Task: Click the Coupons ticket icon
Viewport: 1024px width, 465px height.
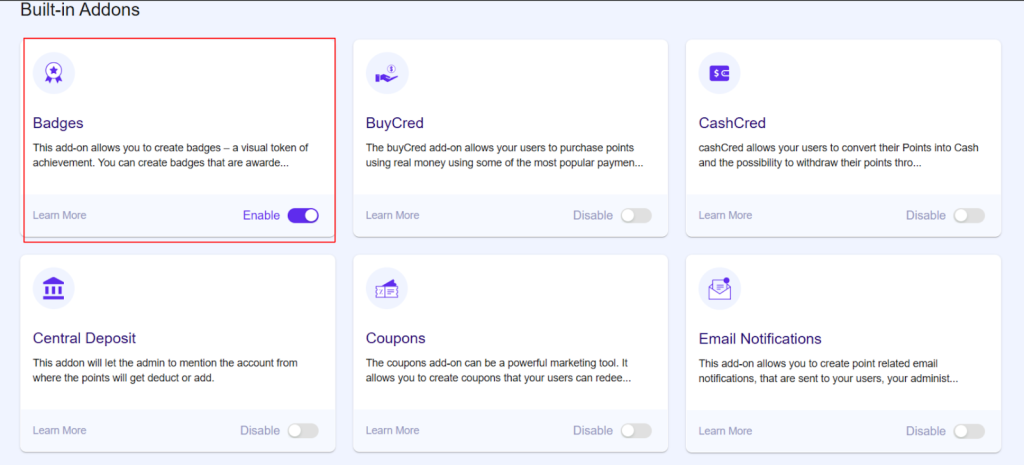Action: pyautogui.click(x=387, y=288)
